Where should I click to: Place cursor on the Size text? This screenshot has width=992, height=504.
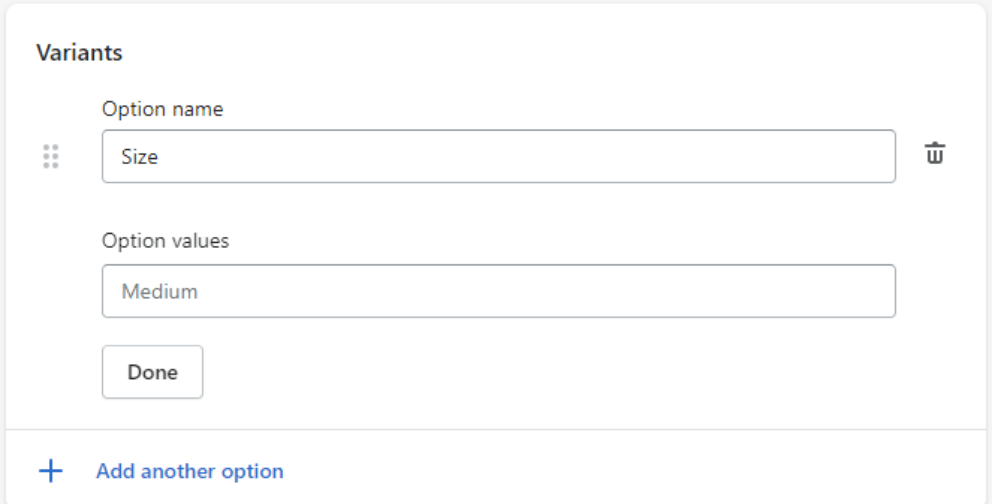[x=140, y=156]
